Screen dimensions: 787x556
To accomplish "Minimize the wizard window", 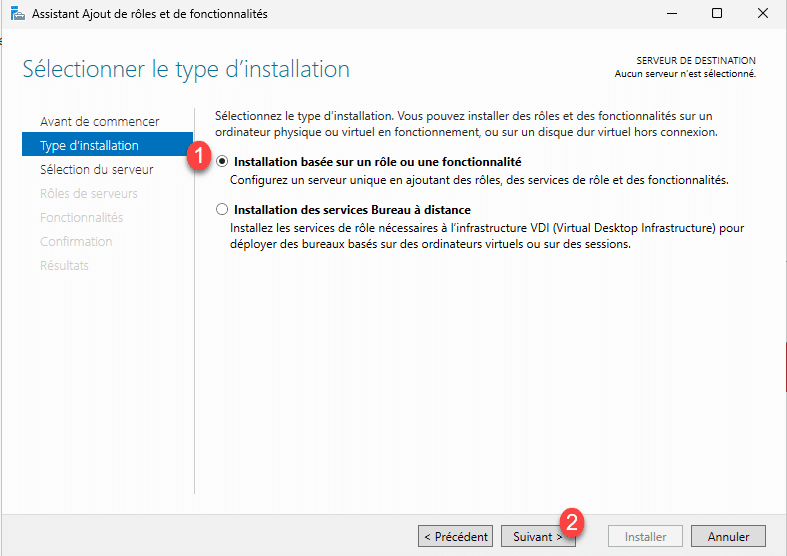I will [x=672, y=14].
